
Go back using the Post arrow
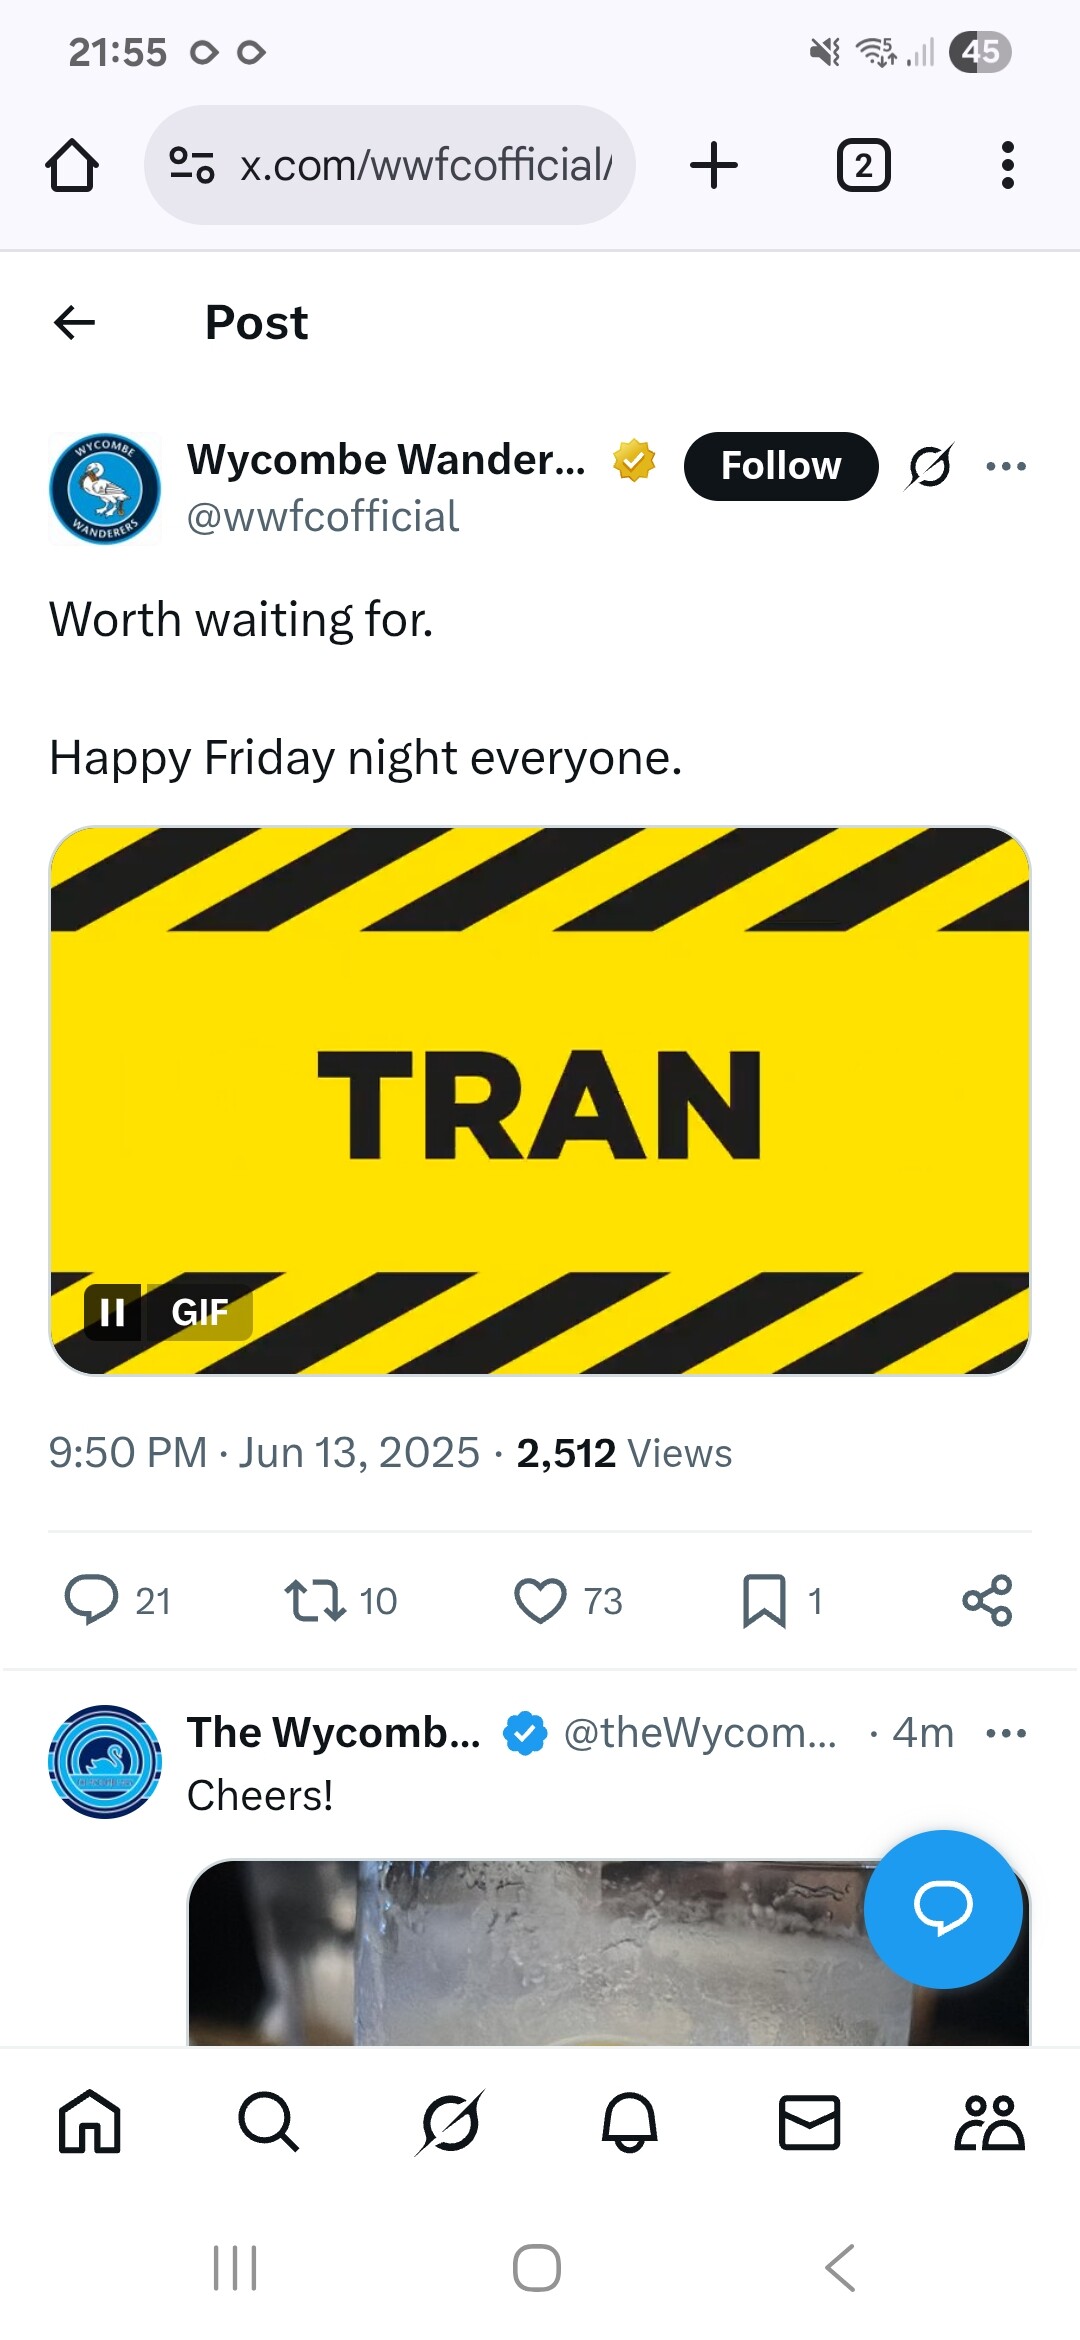(x=74, y=322)
